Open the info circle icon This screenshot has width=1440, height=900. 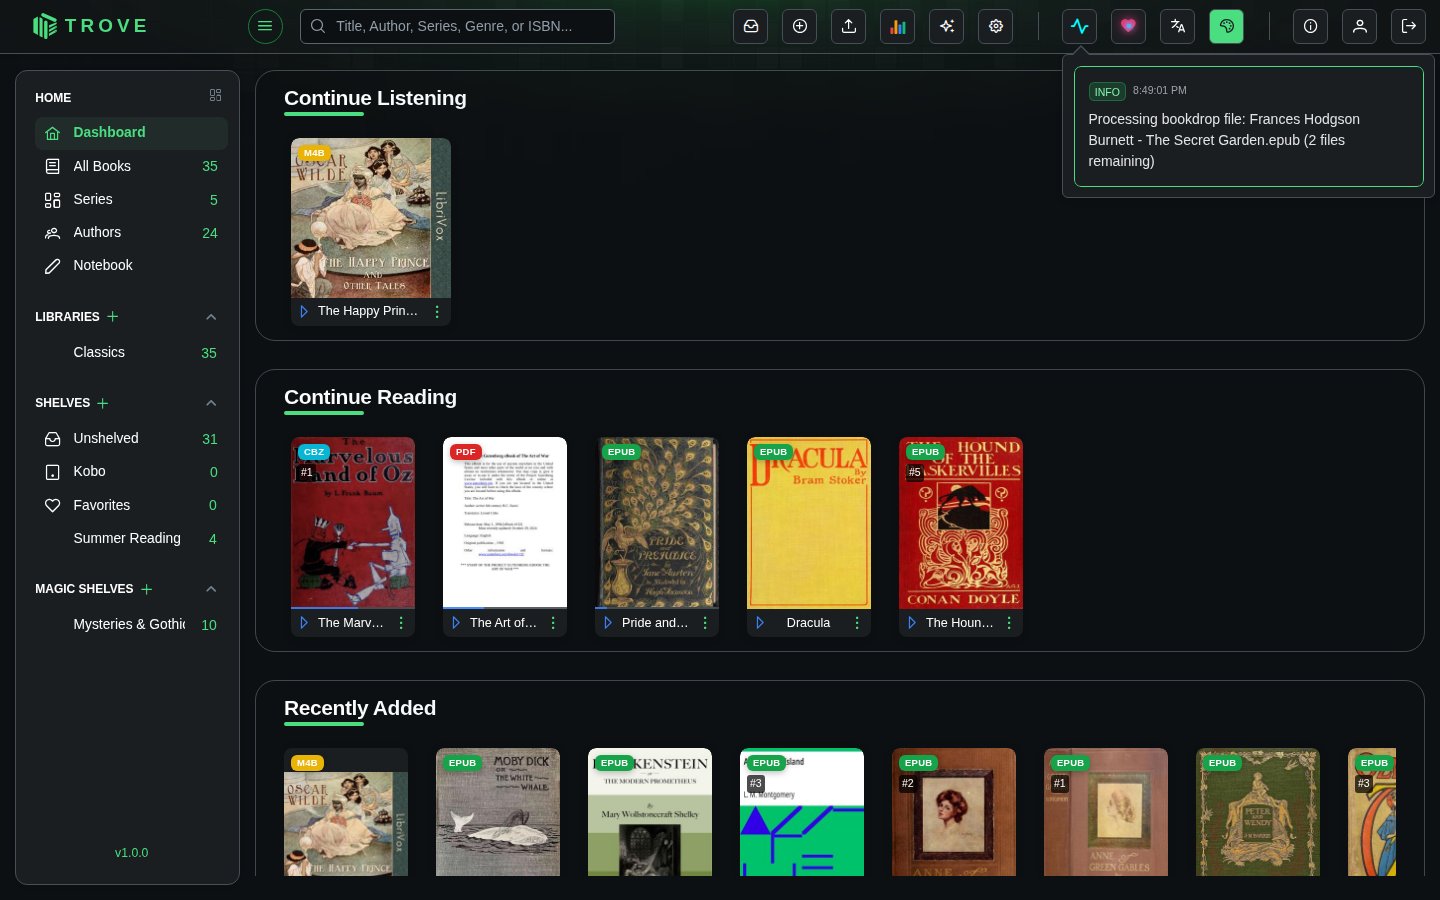click(x=1310, y=26)
